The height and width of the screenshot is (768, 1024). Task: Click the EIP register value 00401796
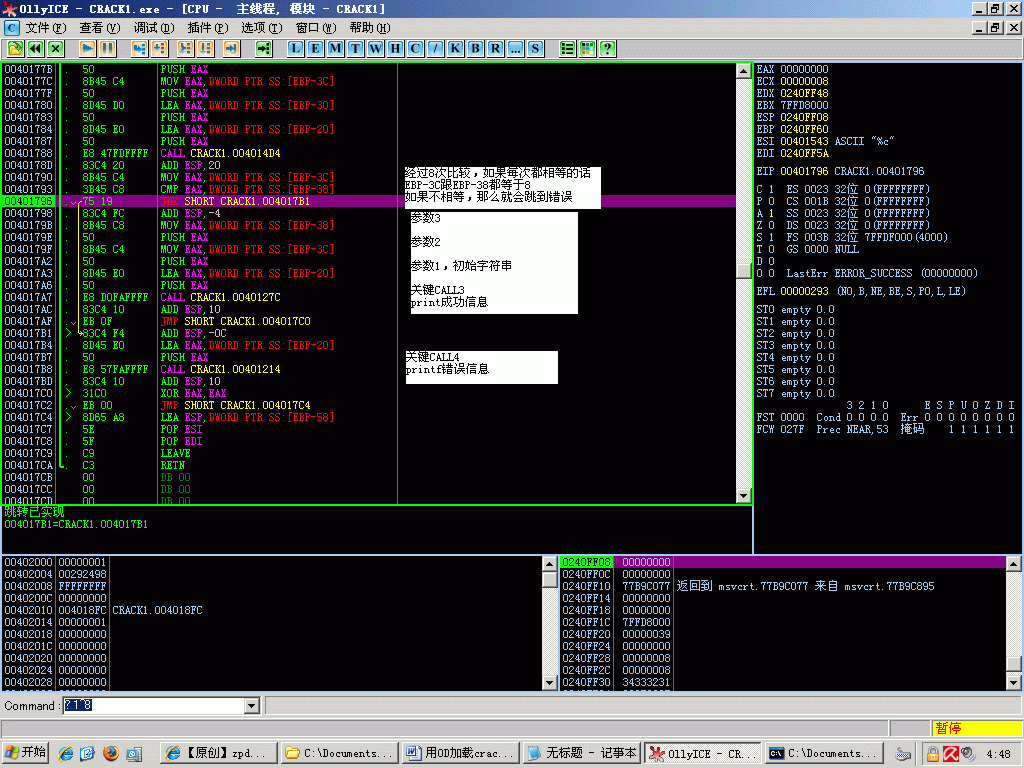click(x=804, y=171)
